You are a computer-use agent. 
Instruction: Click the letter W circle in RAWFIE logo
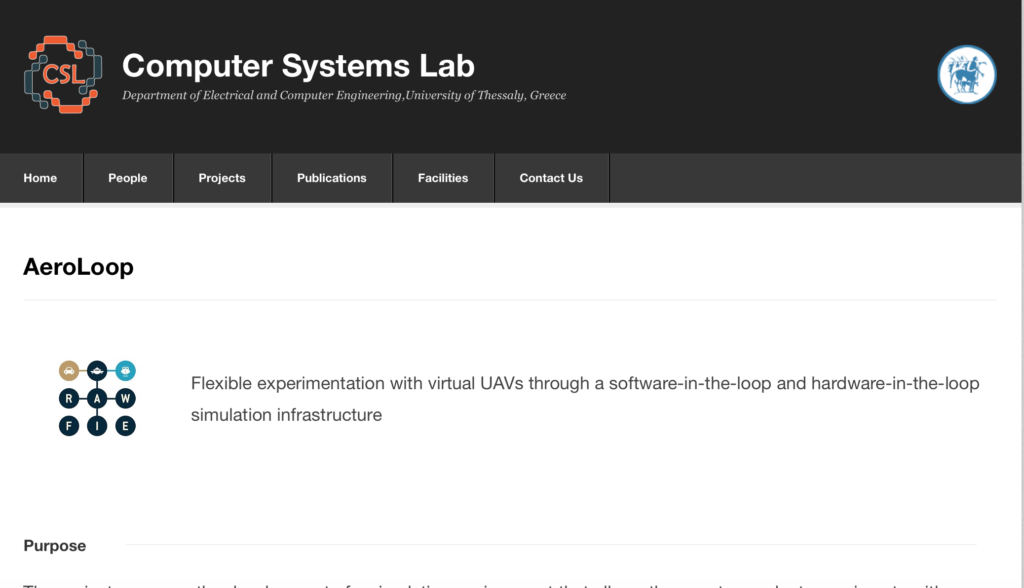(125, 399)
